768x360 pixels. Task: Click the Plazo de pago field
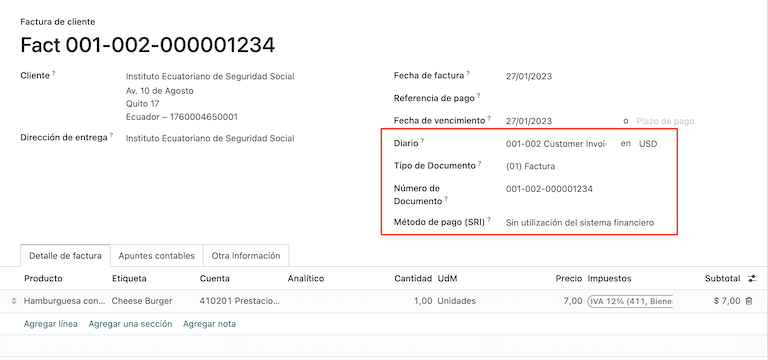coord(665,121)
